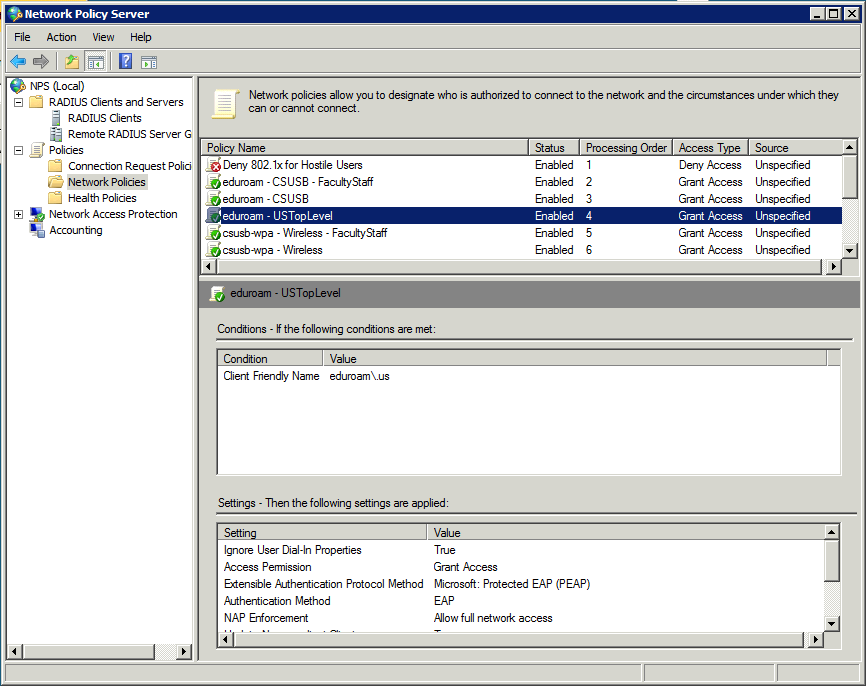The image size is (866, 686).
Task: Click the Accounting icon in tree
Action: click(37, 230)
